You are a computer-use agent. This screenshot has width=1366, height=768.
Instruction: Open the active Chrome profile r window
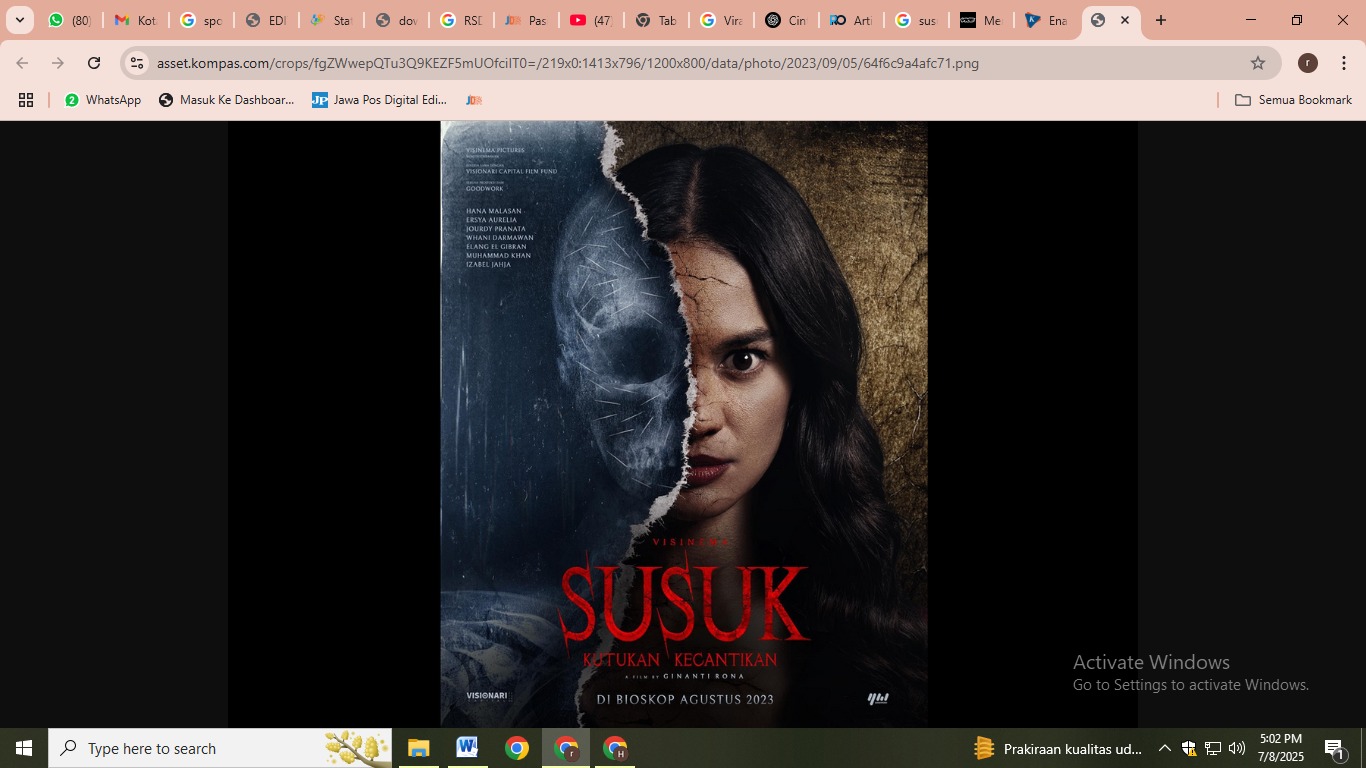(x=566, y=748)
